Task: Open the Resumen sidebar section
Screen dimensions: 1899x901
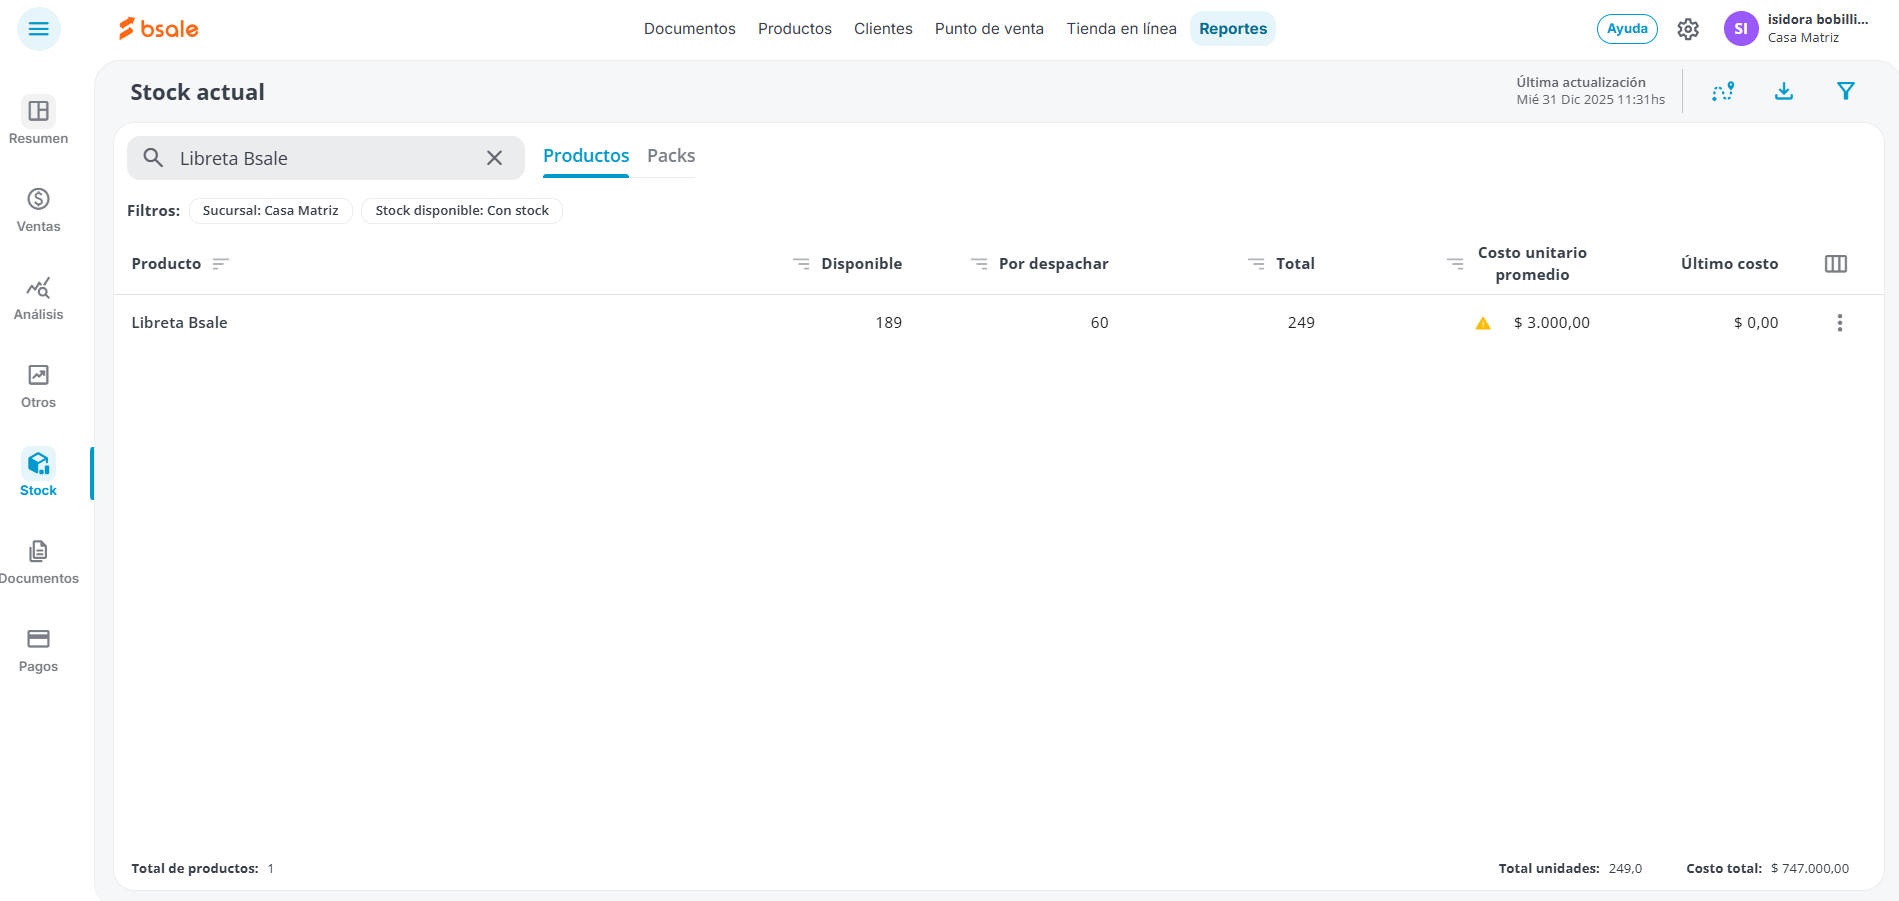Action: pyautogui.click(x=39, y=120)
